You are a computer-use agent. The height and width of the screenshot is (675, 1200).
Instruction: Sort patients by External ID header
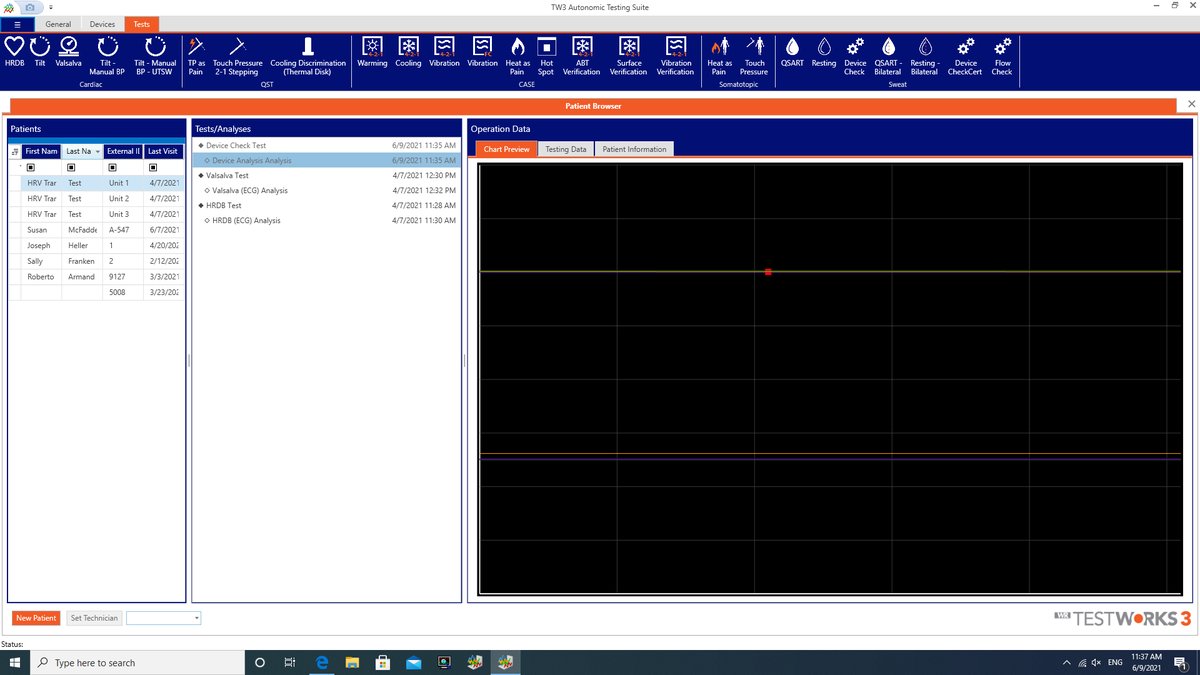click(x=123, y=151)
